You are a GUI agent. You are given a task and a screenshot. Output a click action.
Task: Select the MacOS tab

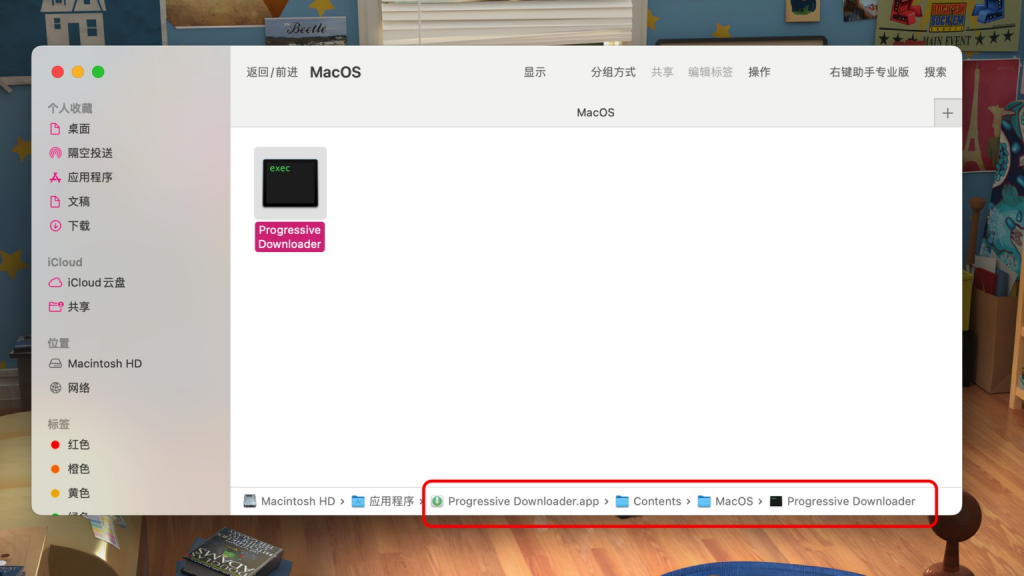tap(595, 113)
